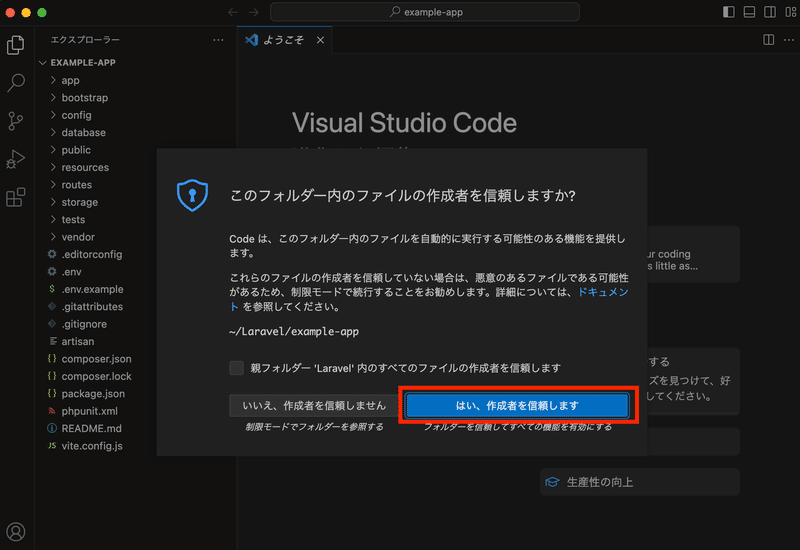
Task: Click the エクスプローラー panel title
Action: pyautogui.click(x=85, y=40)
